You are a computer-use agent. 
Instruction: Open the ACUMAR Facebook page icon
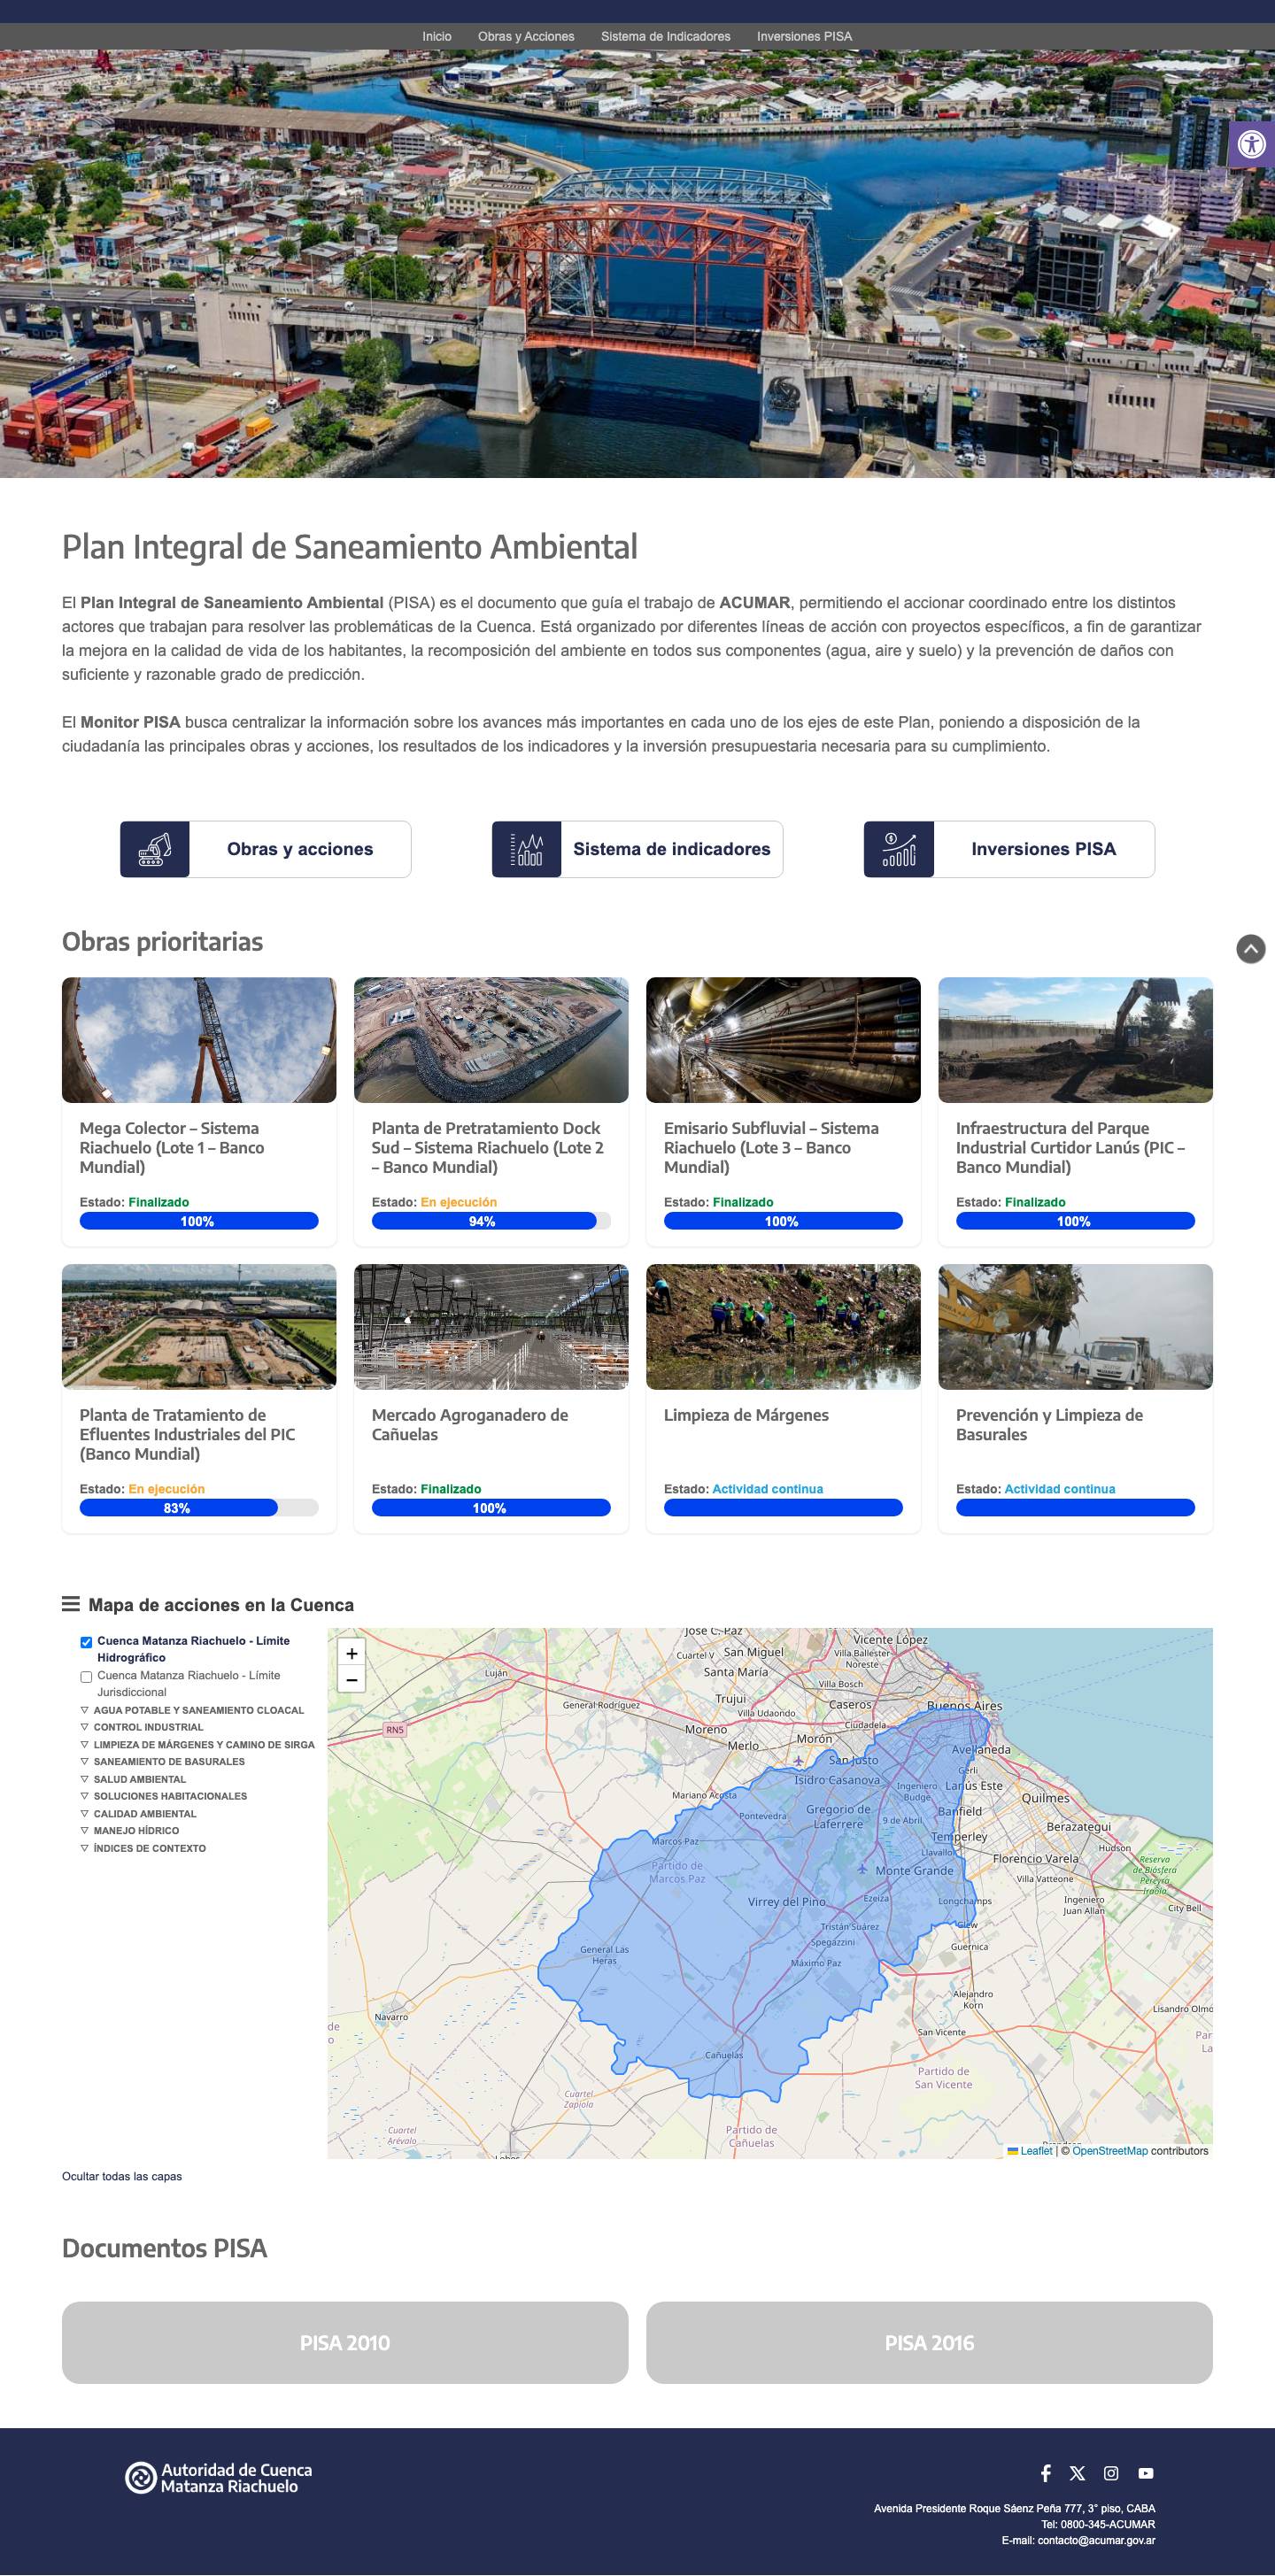click(x=1045, y=2473)
